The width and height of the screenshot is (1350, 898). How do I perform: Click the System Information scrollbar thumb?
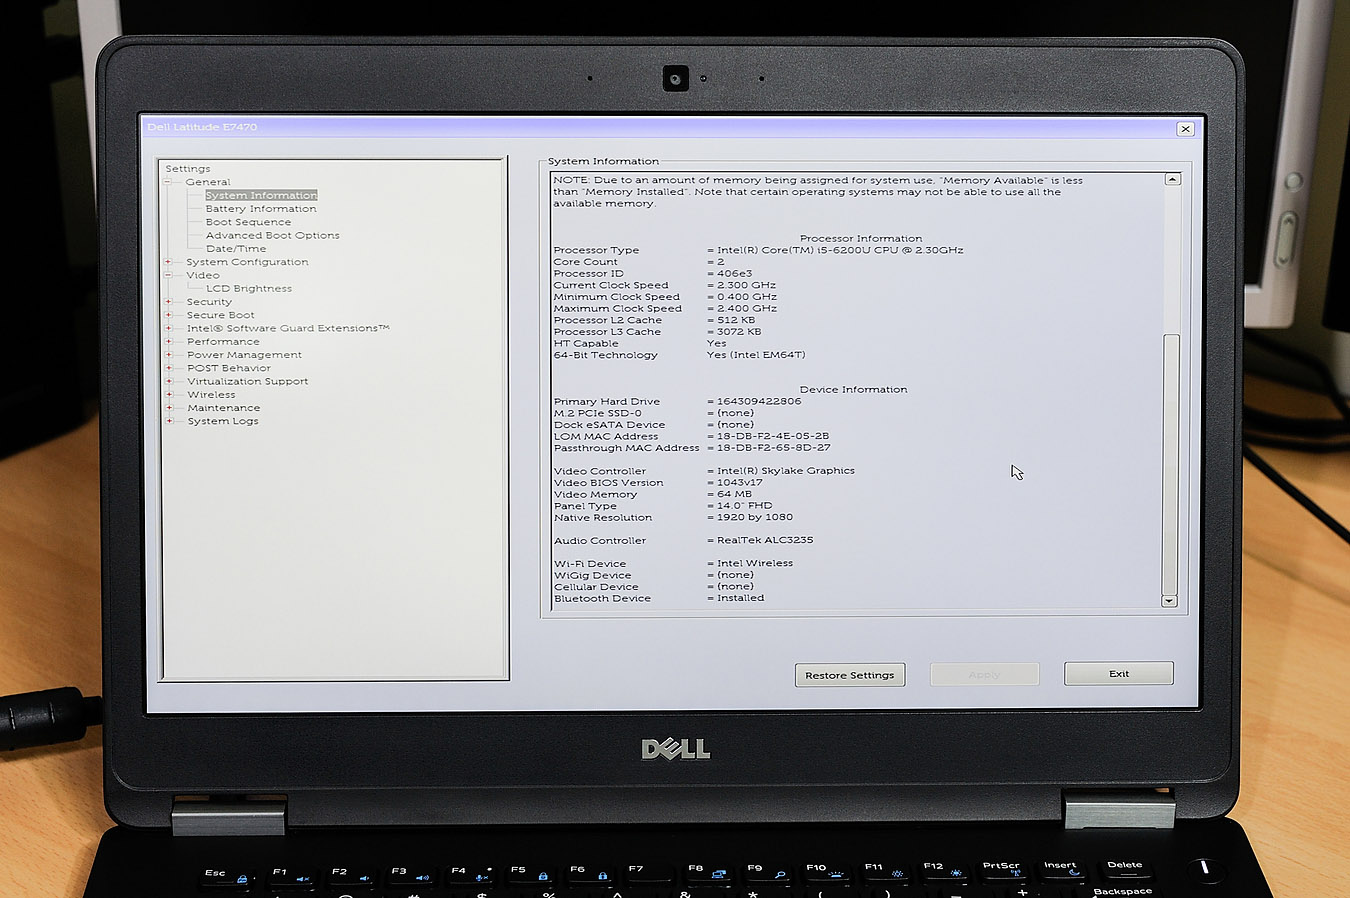click(1170, 464)
